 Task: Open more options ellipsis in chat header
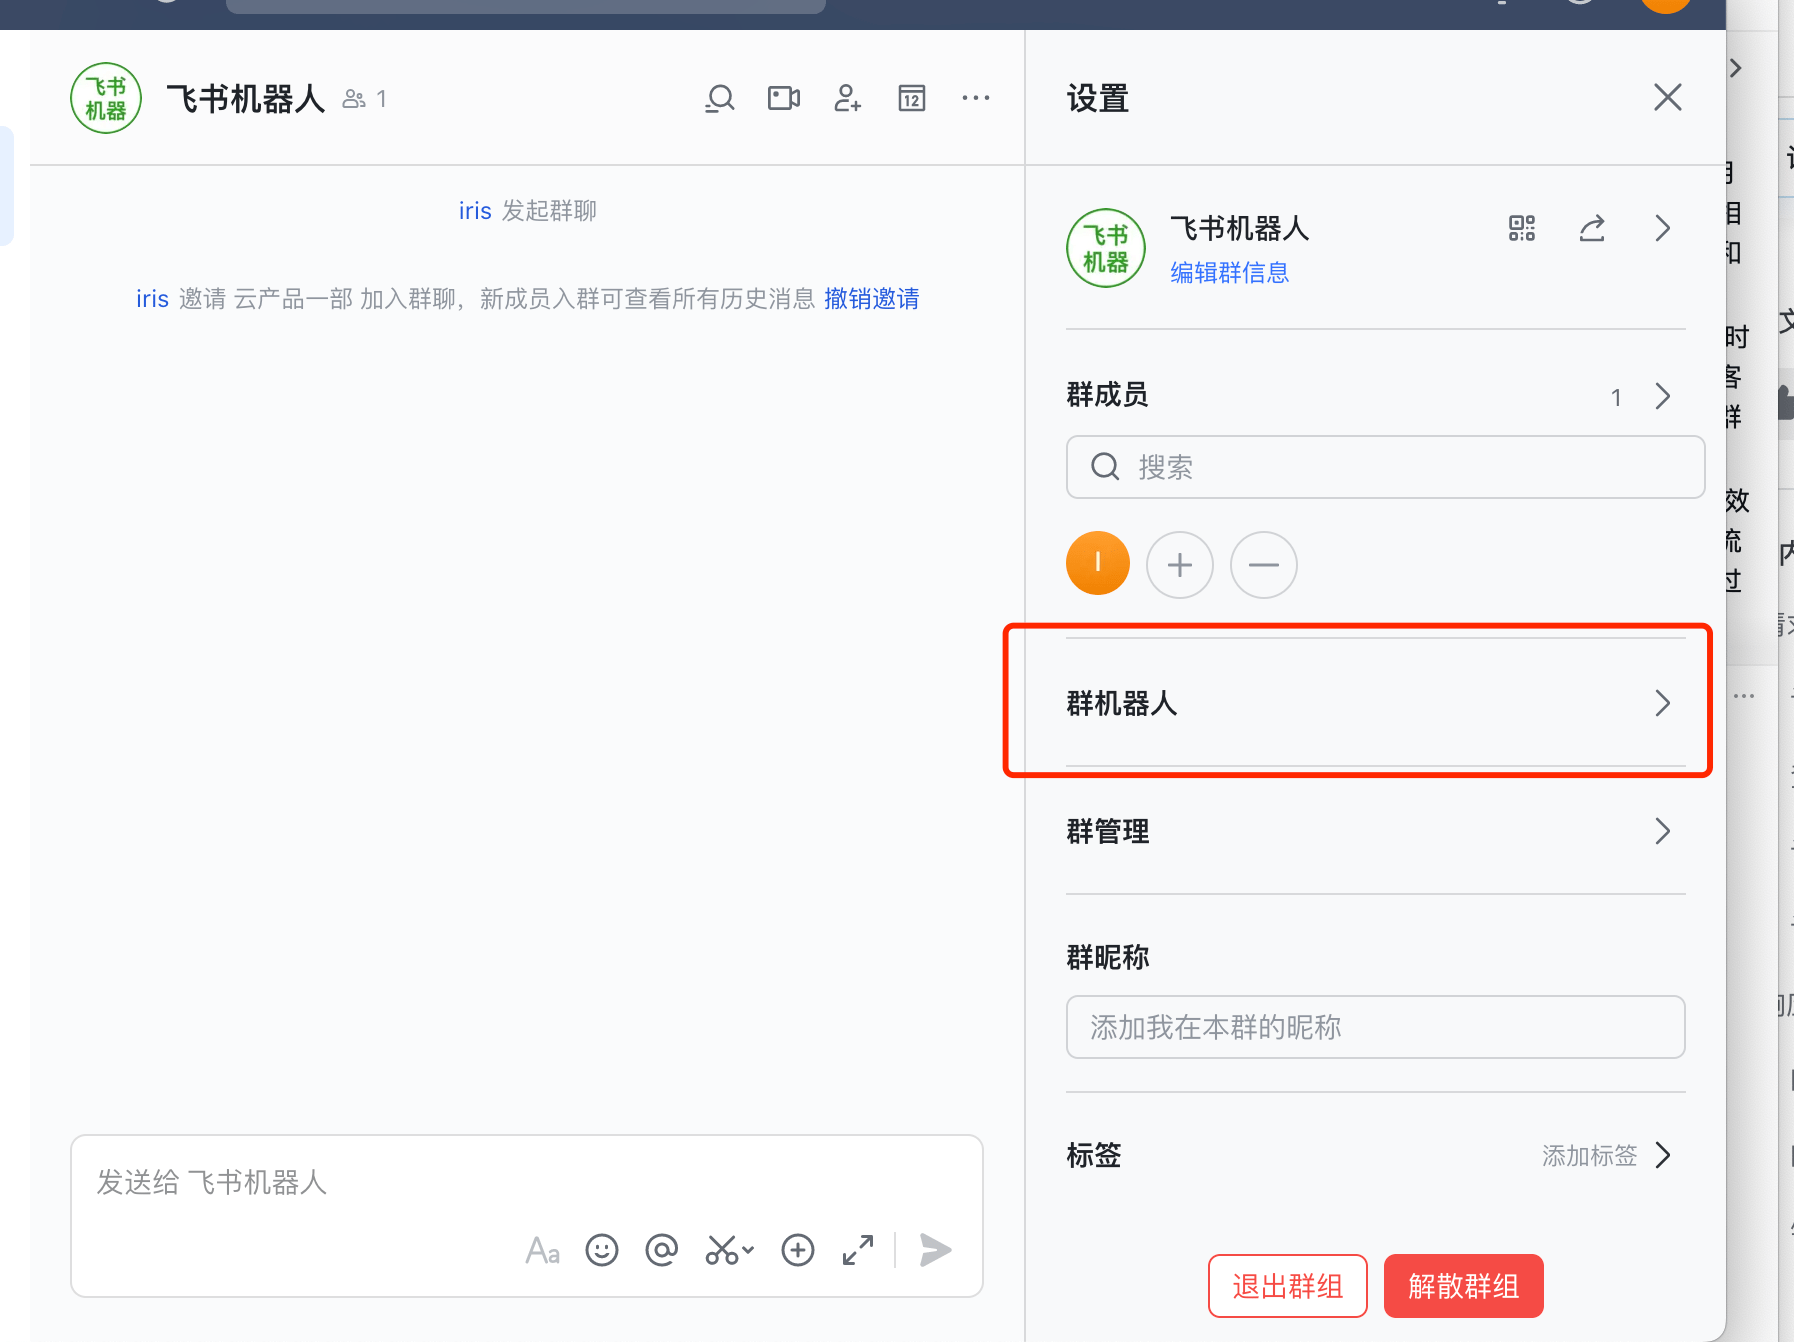click(x=976, y=98)
